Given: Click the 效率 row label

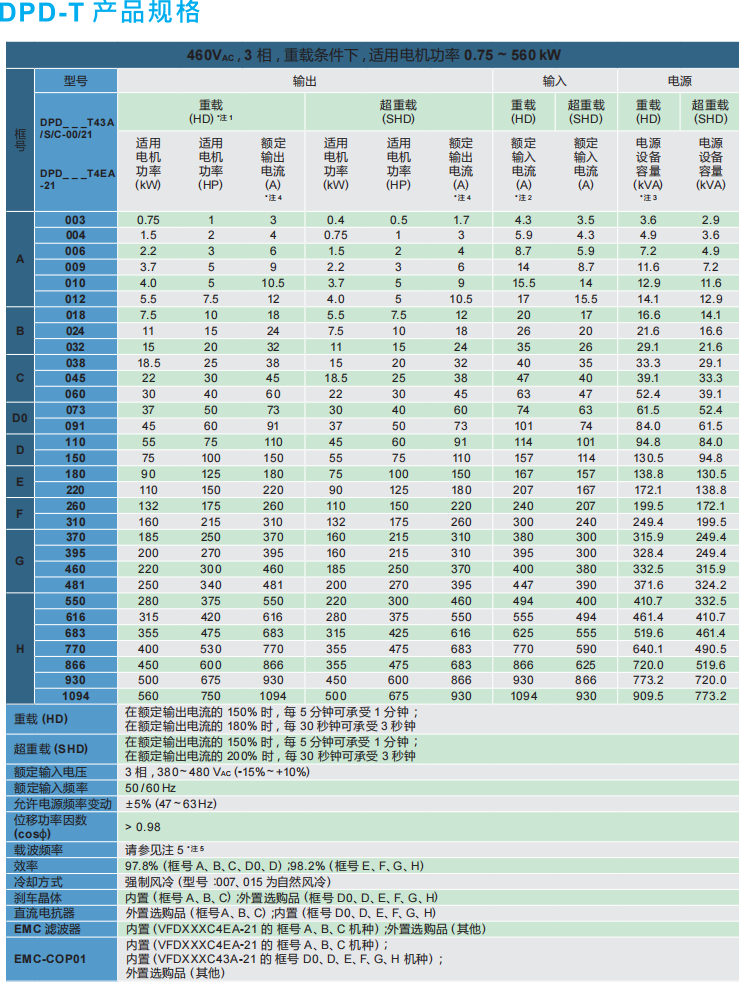Looking at the screenshot, I should coord(26,865).
